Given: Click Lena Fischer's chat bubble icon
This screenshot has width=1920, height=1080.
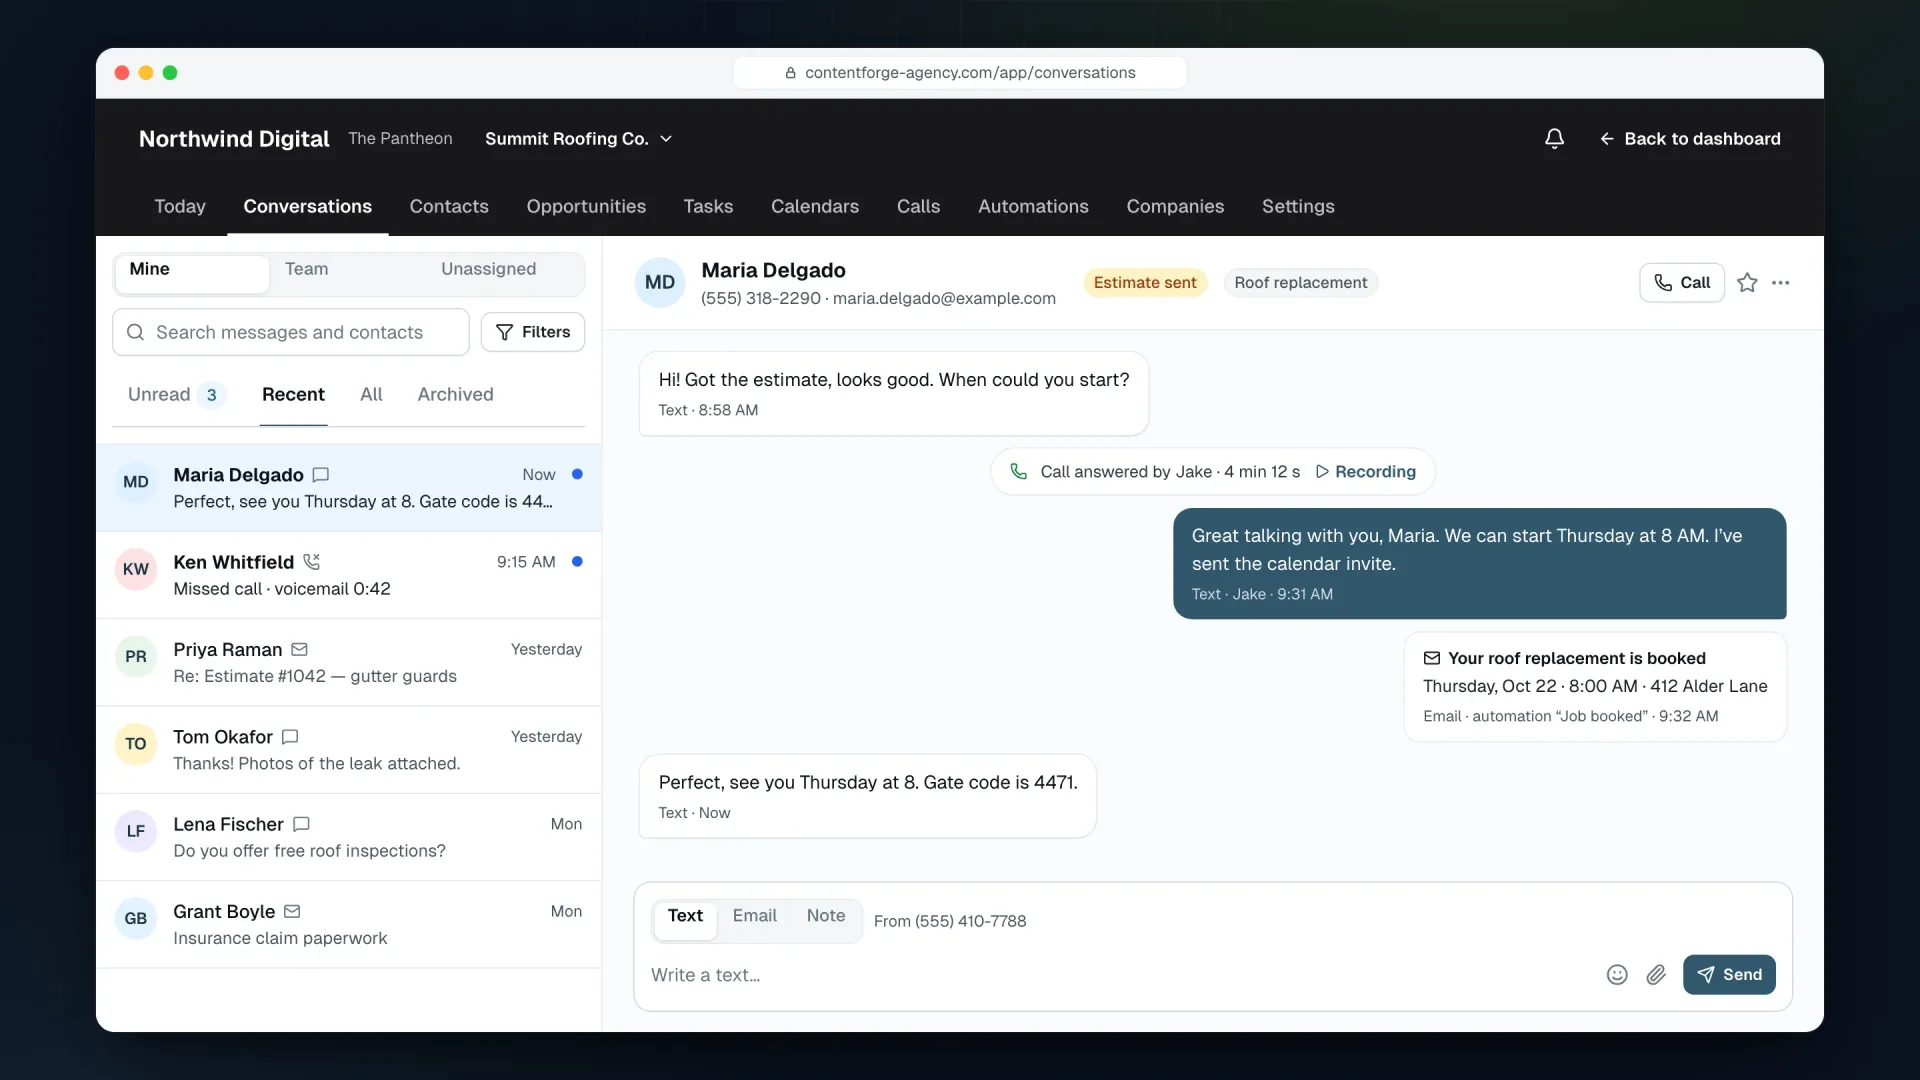Looking at the screenshot, I should click(x=301, y=824).
